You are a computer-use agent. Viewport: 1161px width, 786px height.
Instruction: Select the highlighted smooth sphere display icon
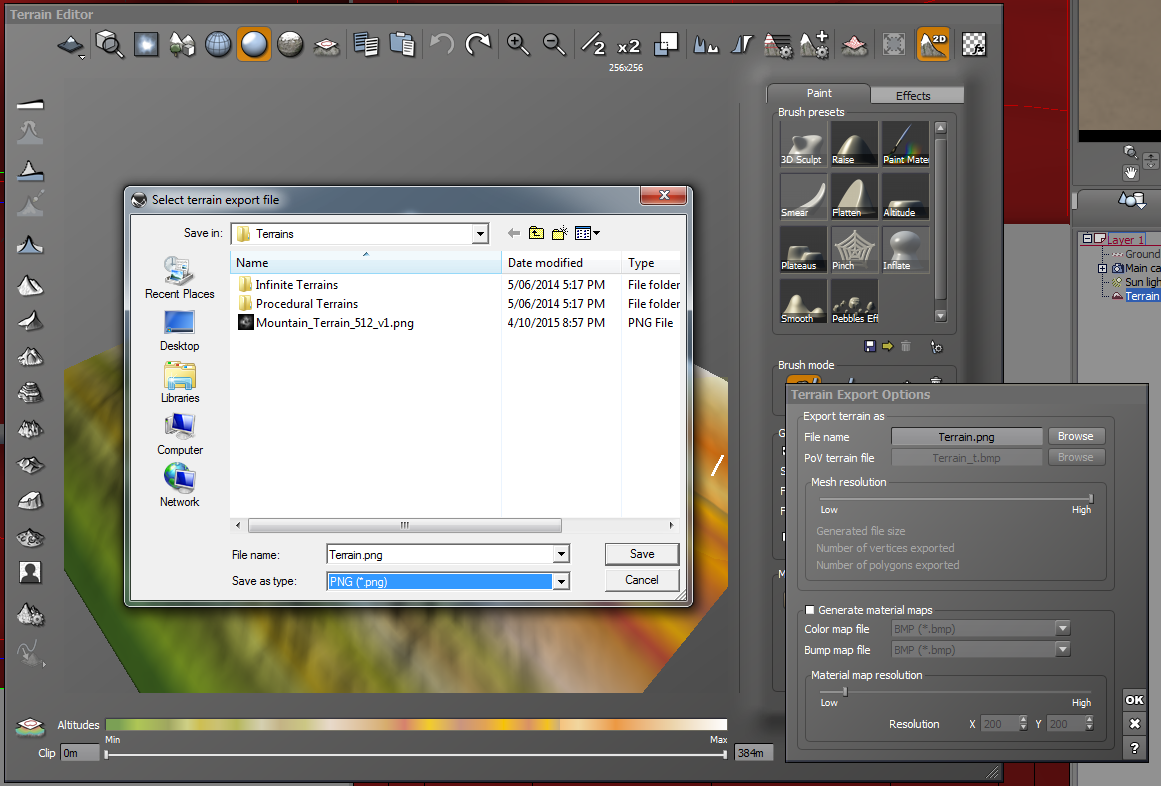pos(254,44)
